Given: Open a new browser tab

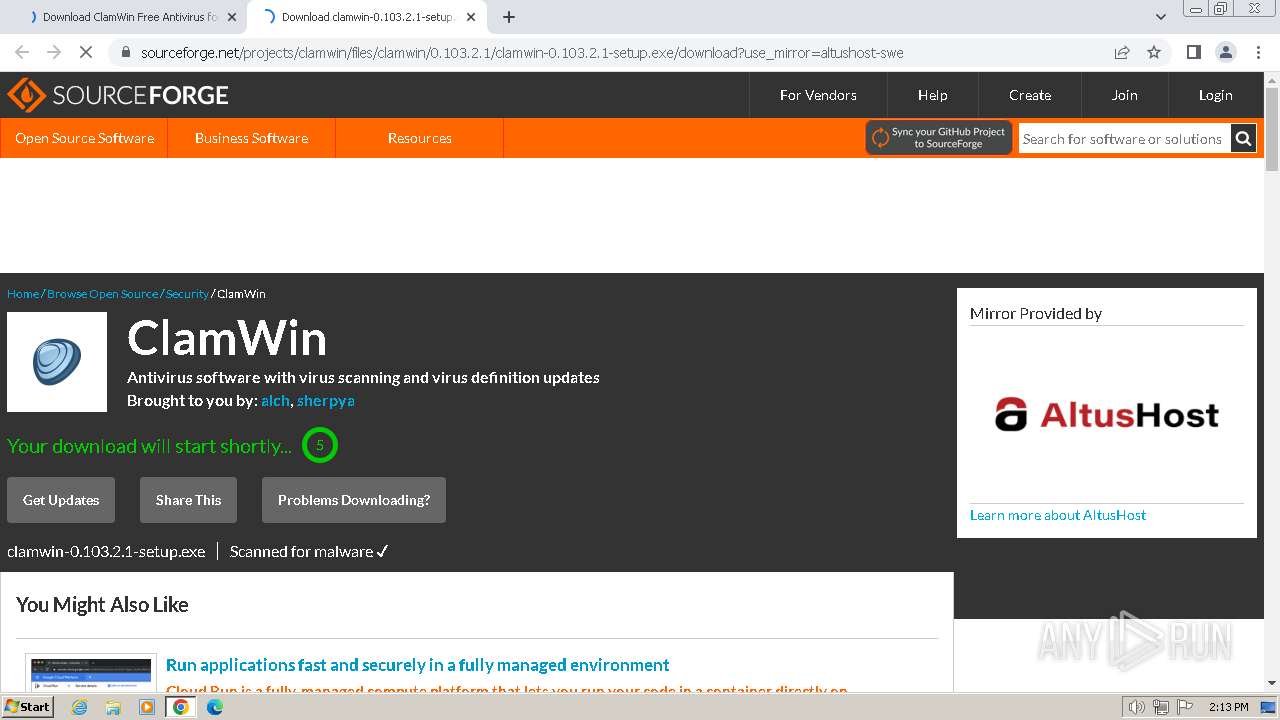Looking at the screenshot, I should pyautogui.click(x=509, y=17).
